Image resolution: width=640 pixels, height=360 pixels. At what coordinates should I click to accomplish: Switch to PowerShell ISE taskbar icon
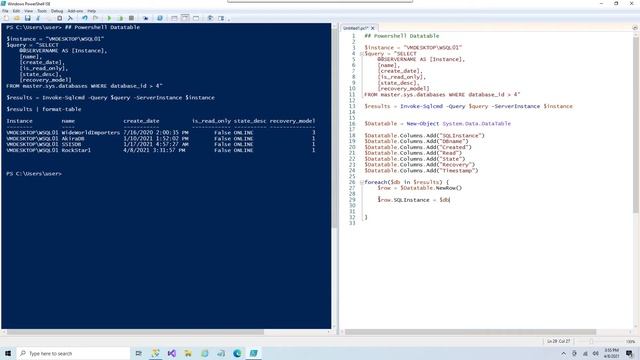tap(253, 353)
